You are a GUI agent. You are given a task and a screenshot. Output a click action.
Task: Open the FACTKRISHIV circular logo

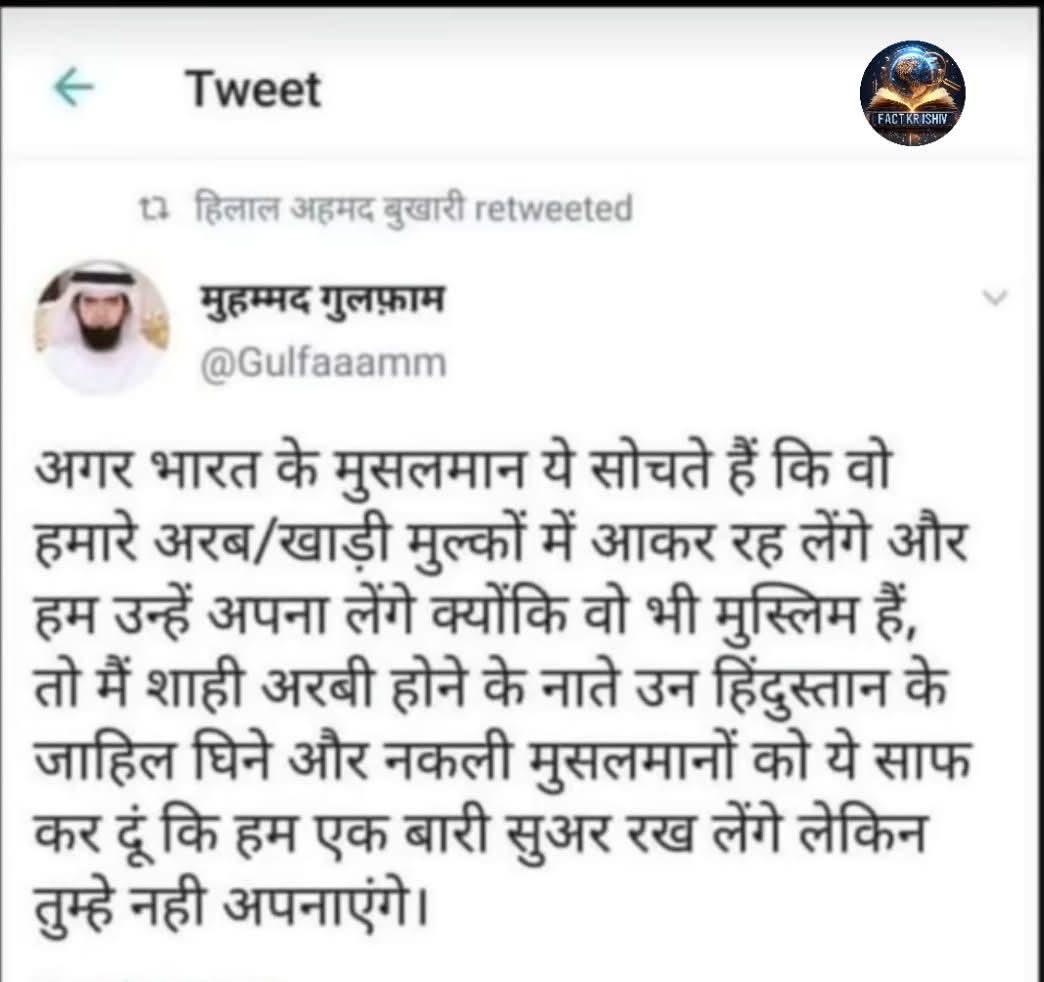click(912, 93)
